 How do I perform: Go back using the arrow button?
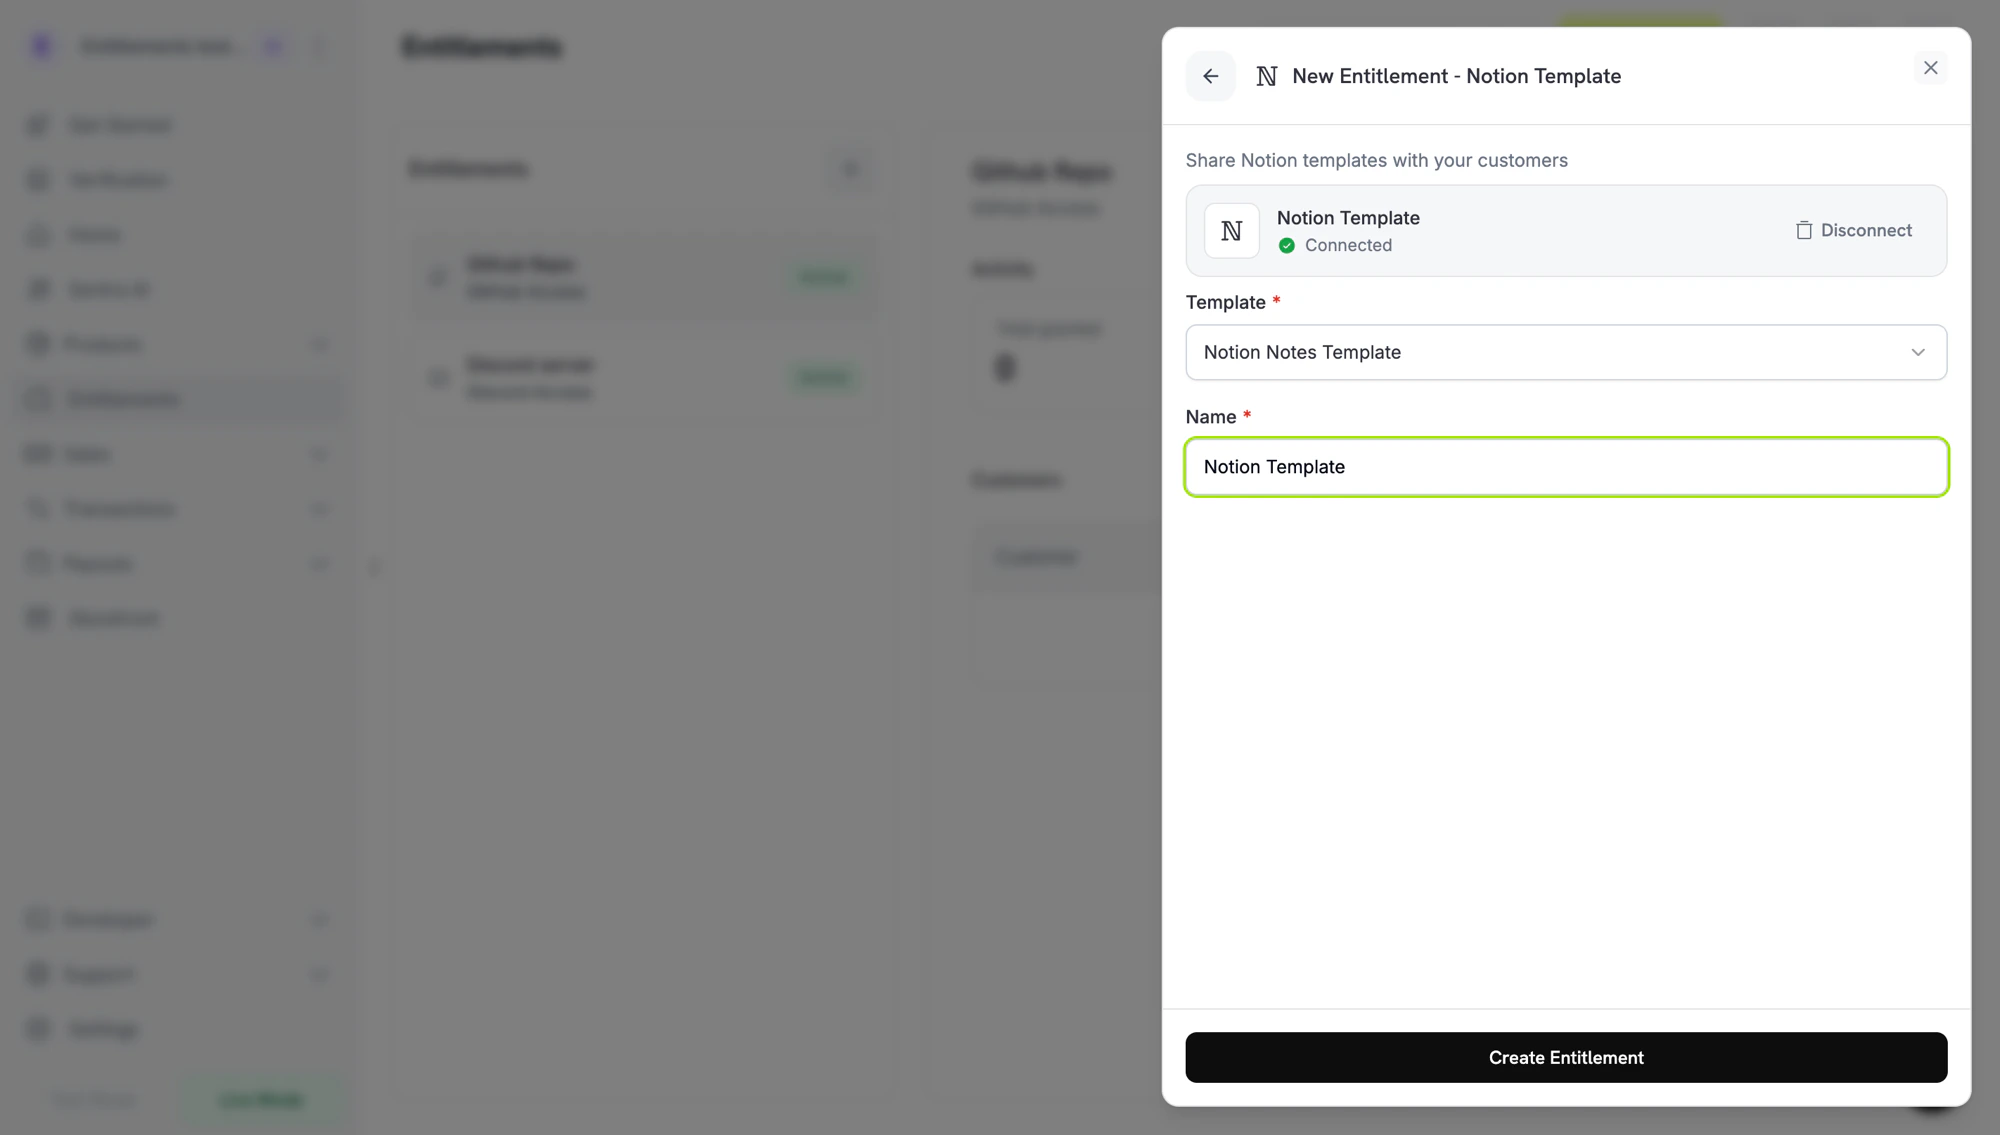(x=1210, y=76)
